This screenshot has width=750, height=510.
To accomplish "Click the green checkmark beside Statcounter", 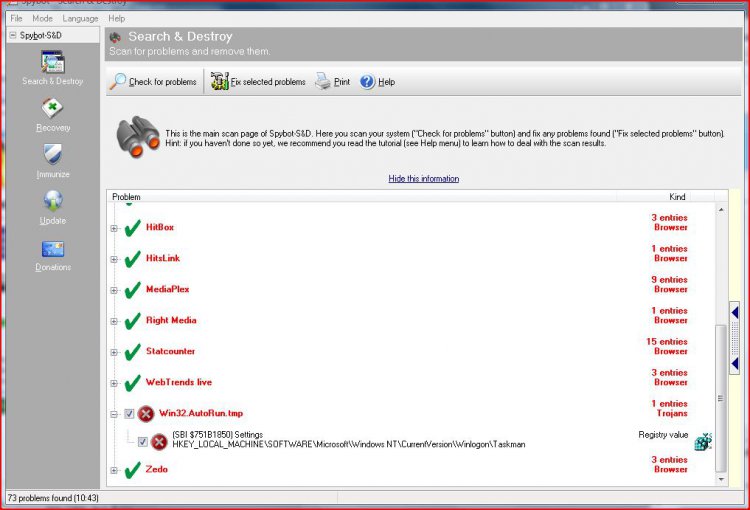I will tap(132, 352).
